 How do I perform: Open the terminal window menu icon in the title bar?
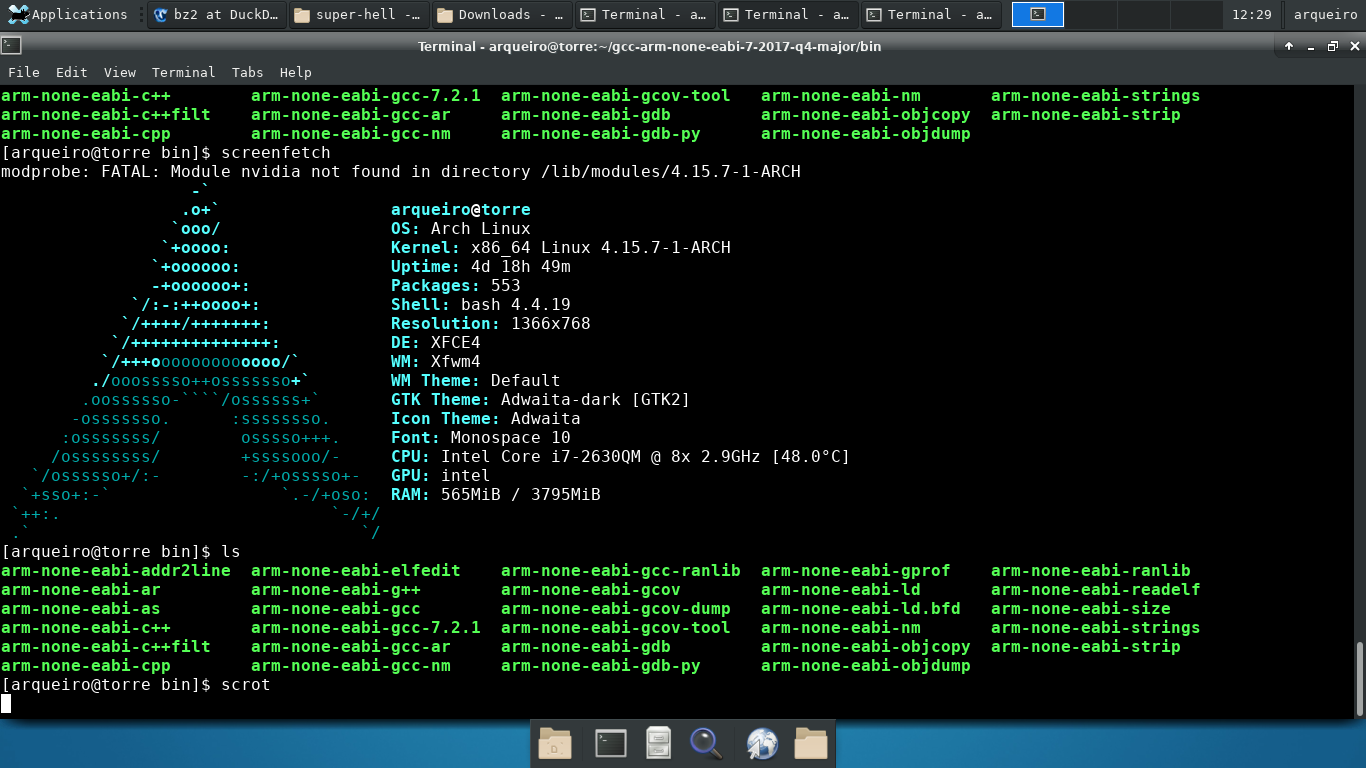pos(11,45)
